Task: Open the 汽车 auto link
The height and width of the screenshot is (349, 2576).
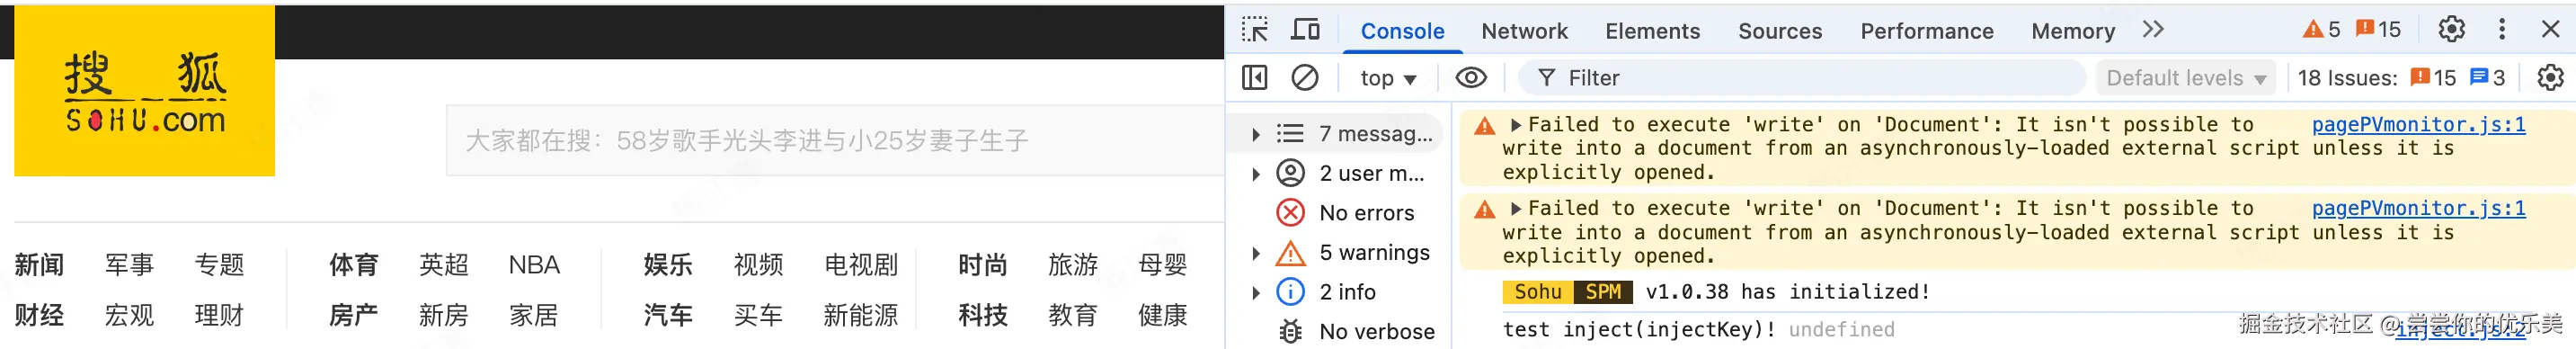Action: [x=668, y=316]
